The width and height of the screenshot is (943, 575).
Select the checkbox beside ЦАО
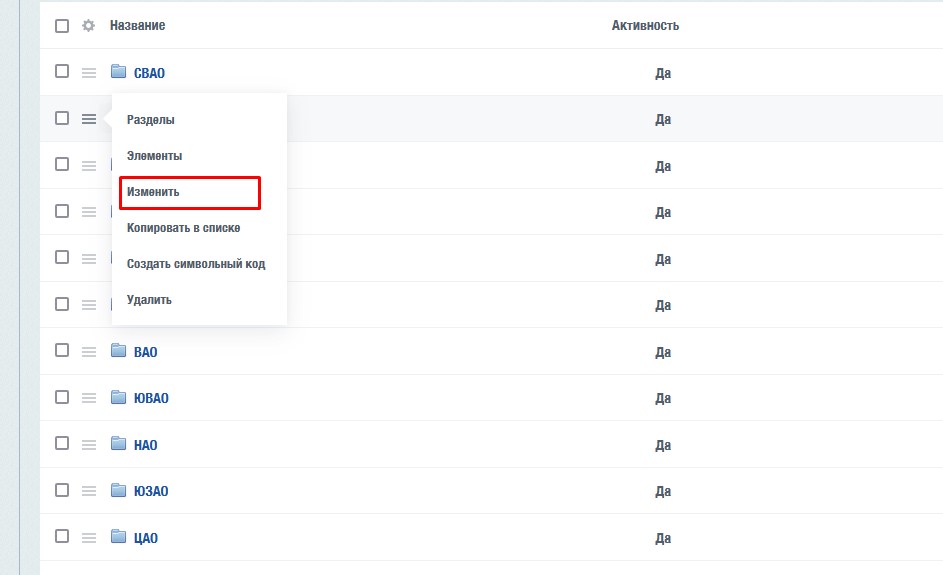point(62,537)
